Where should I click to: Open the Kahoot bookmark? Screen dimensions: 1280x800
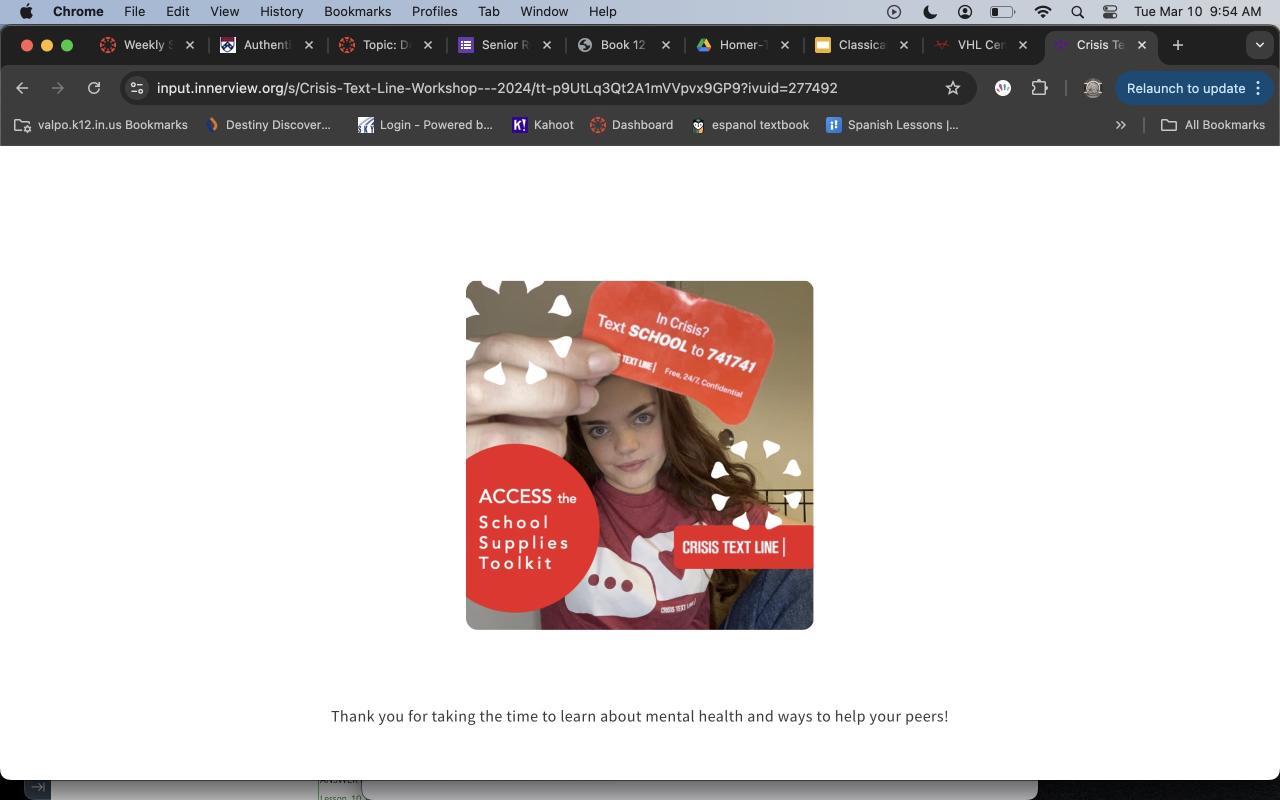pos(543,125)
